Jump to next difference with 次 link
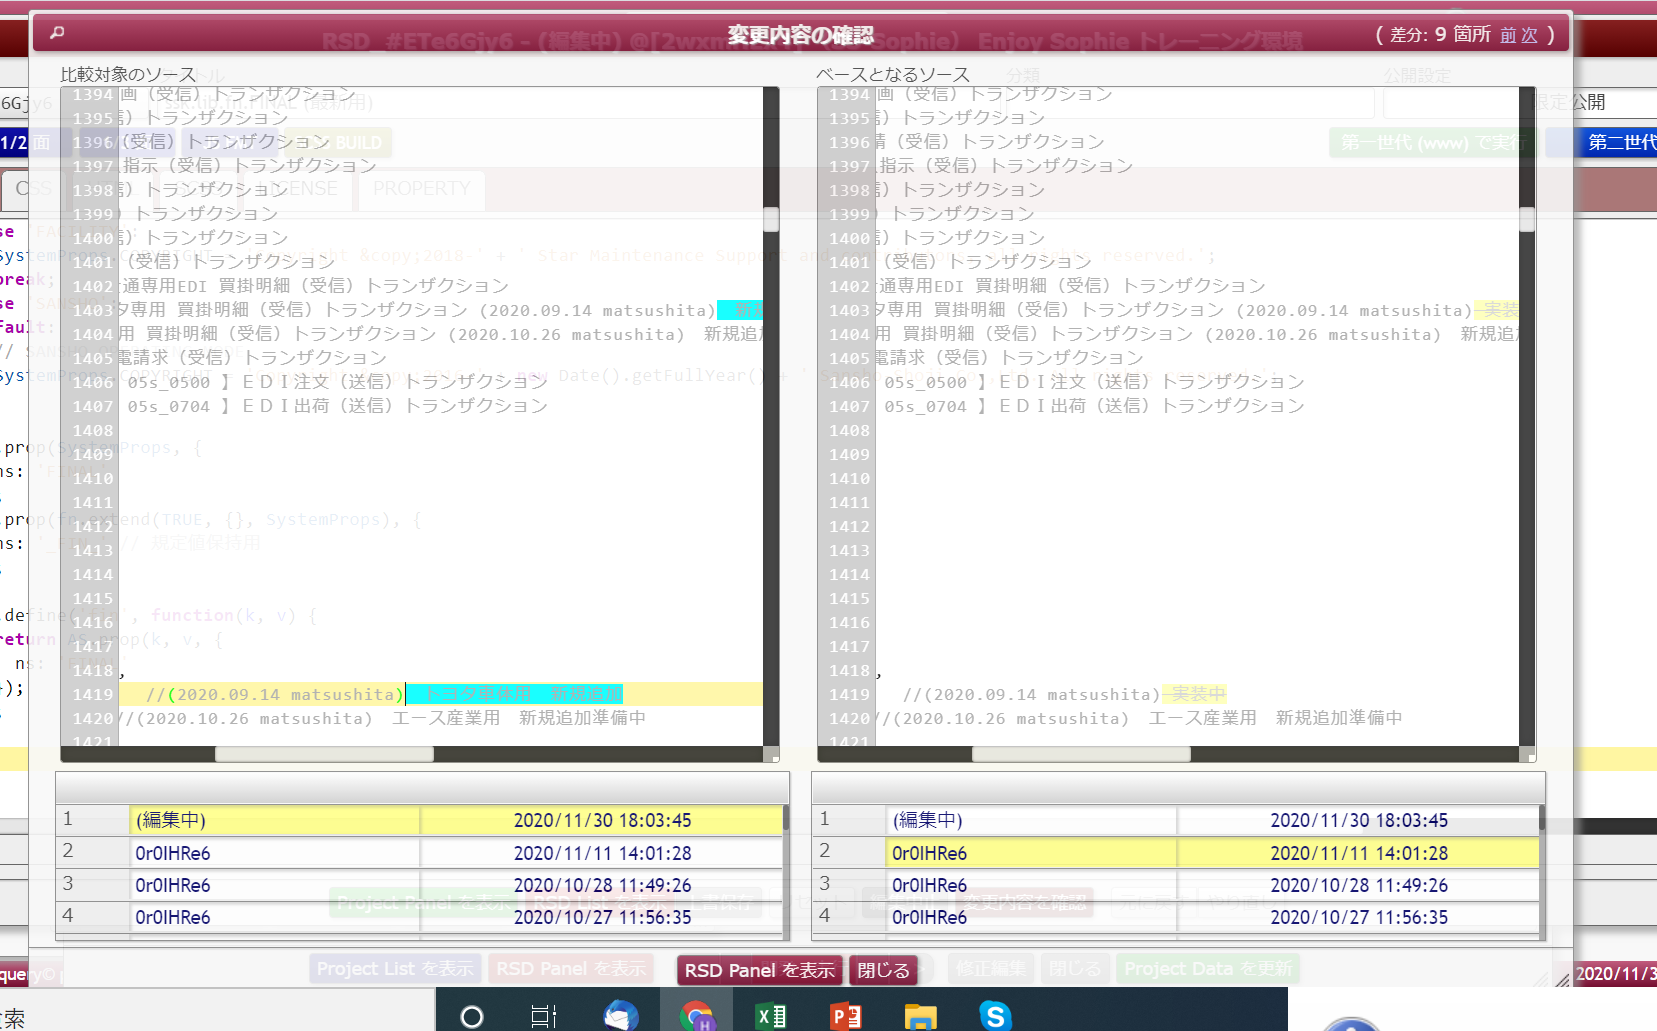 coord(1529,35)
